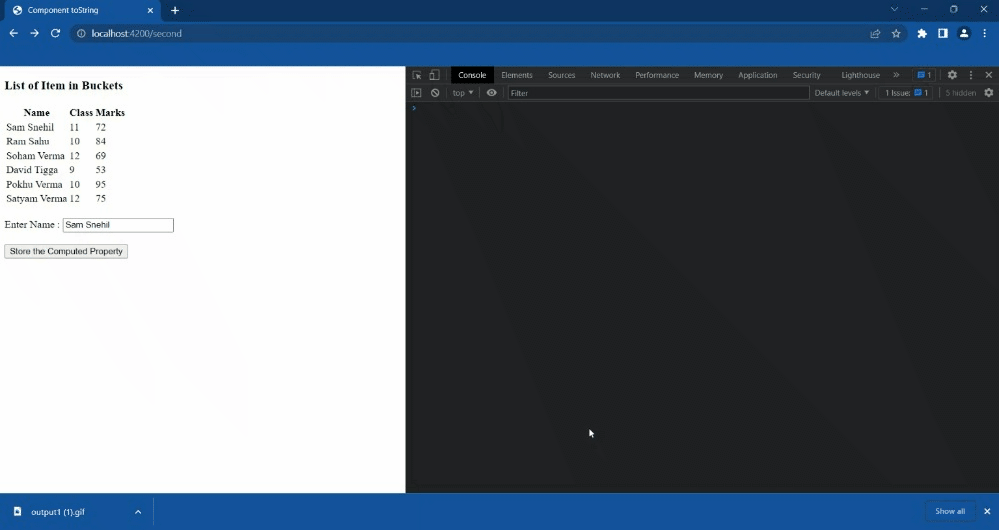Image resolution: width=999 pixels, height=530 pixels.
Task: Bookmark this tab with the star
Action: 896,34
